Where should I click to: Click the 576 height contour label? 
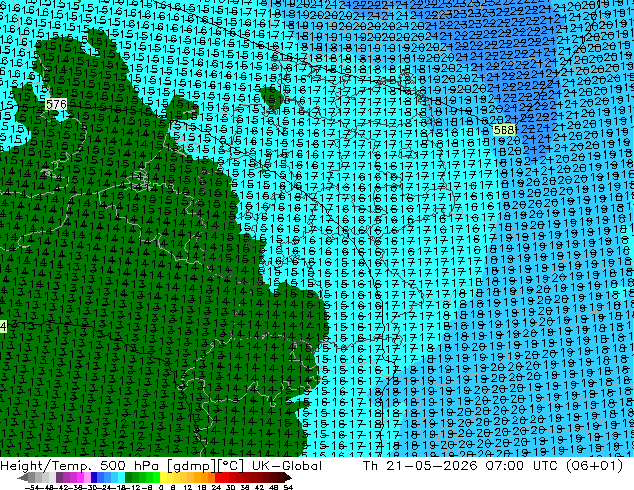tap(56, 105)
